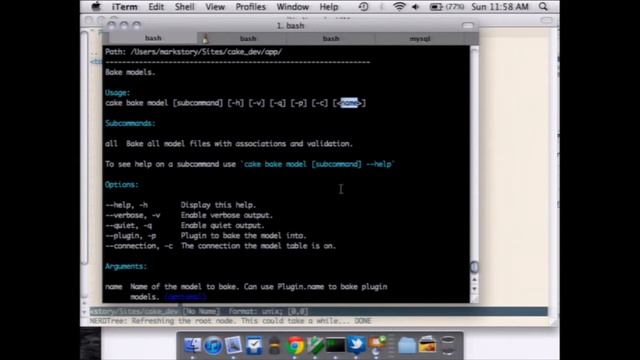The width and height of the screenshot is (640, 360).
Task: Open the Help menu
Action: coord(329,7)
